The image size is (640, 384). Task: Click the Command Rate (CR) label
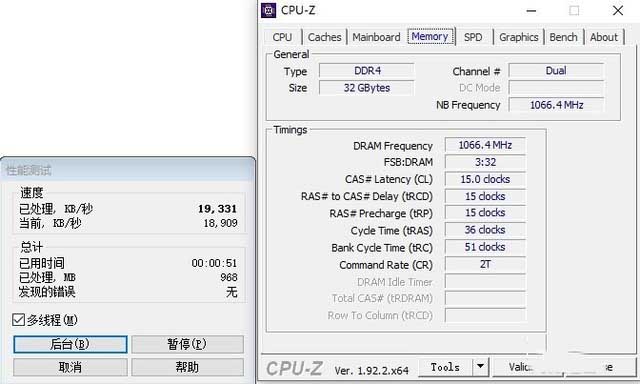pos(386,265)
